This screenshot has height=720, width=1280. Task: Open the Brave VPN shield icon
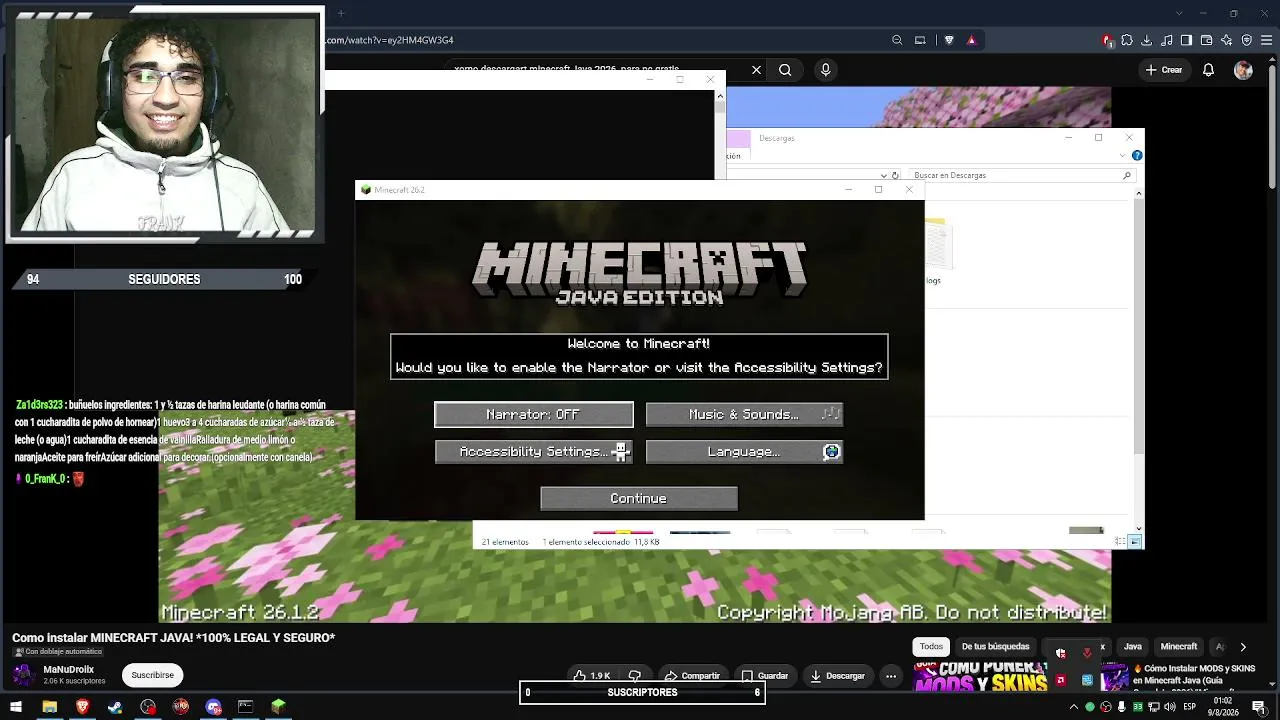1247,40
